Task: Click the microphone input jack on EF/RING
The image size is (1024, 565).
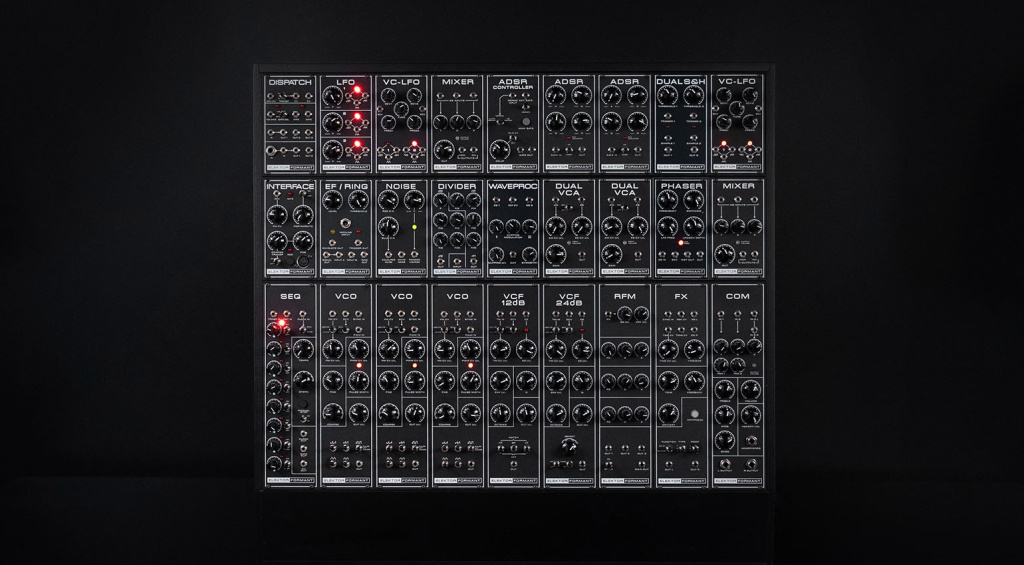Action: coord(347,222)
